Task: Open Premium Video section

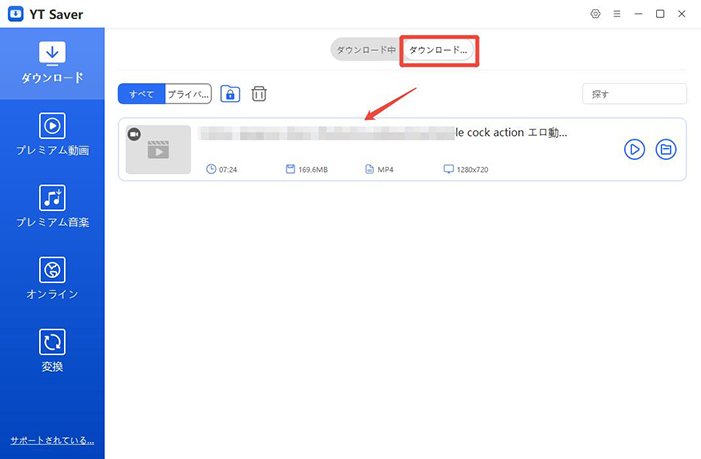Action: click(52, 135)
